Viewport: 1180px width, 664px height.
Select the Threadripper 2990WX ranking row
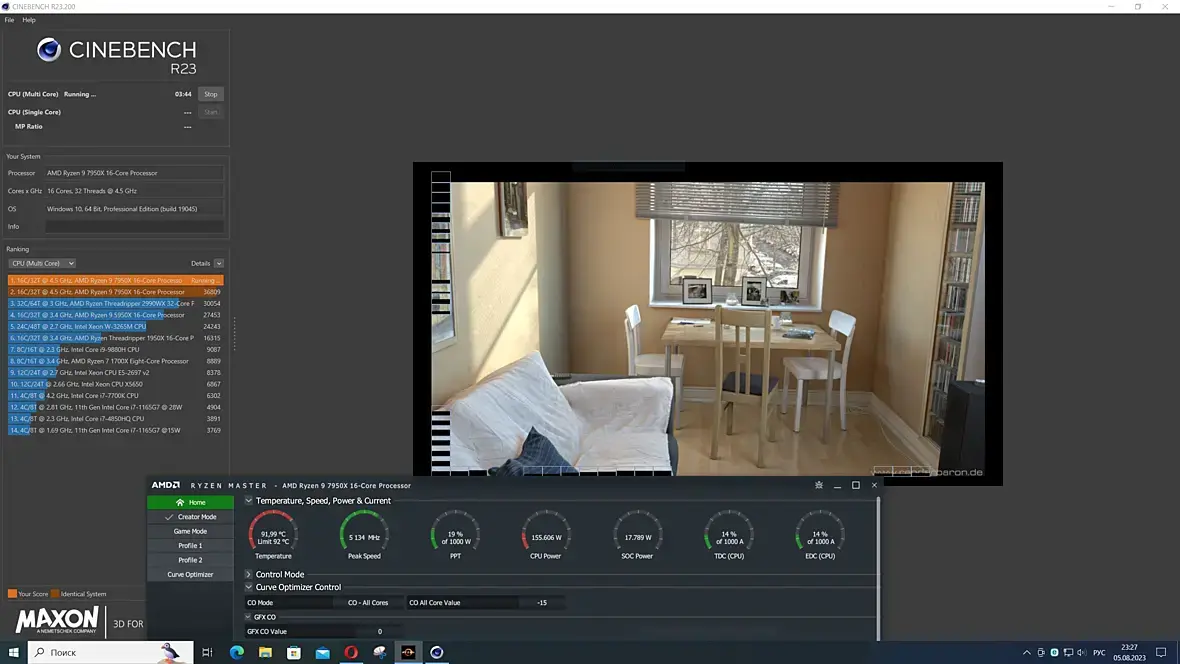coord(115,303)
